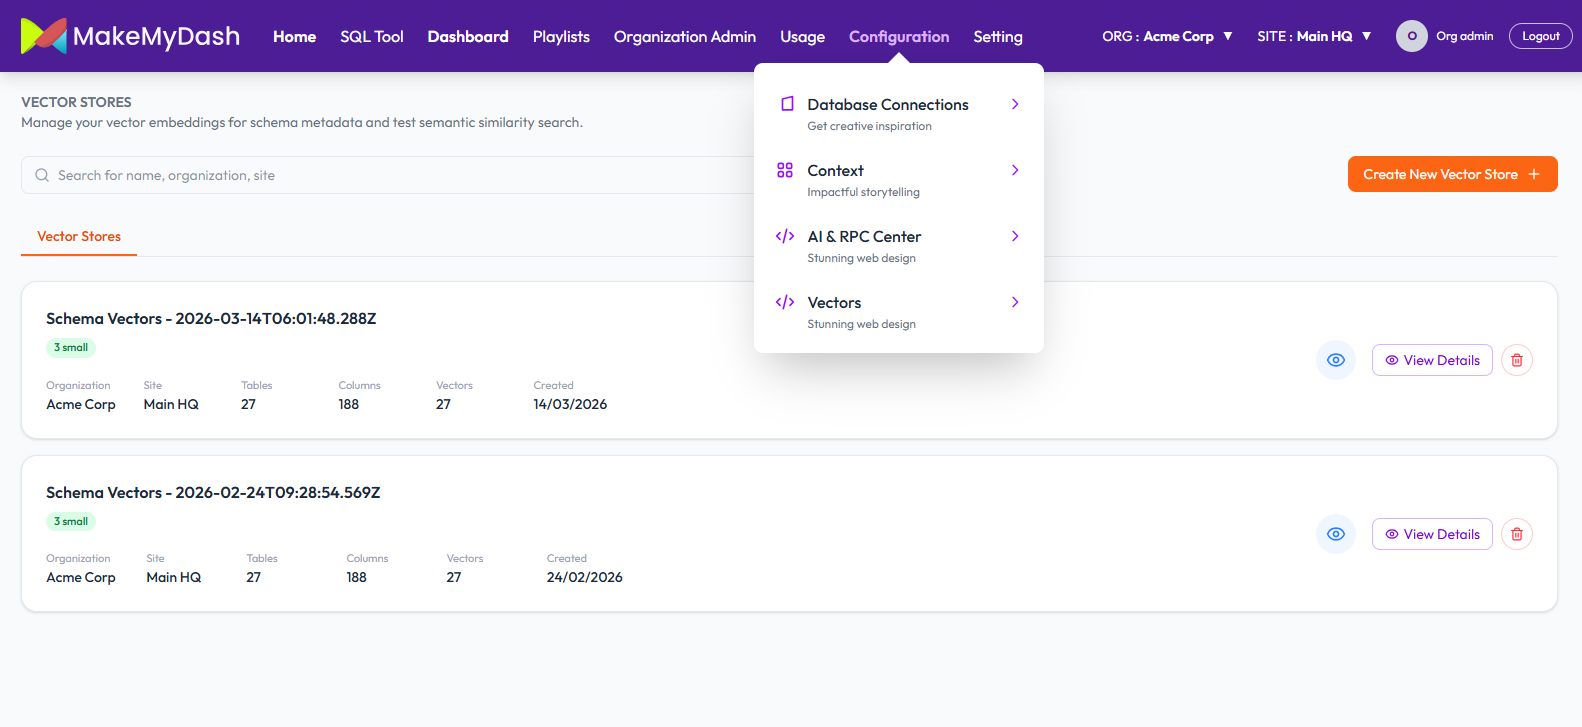1582x727 pixels.
Task: Click the MakeMyDash logo icon
Action: 44,36
